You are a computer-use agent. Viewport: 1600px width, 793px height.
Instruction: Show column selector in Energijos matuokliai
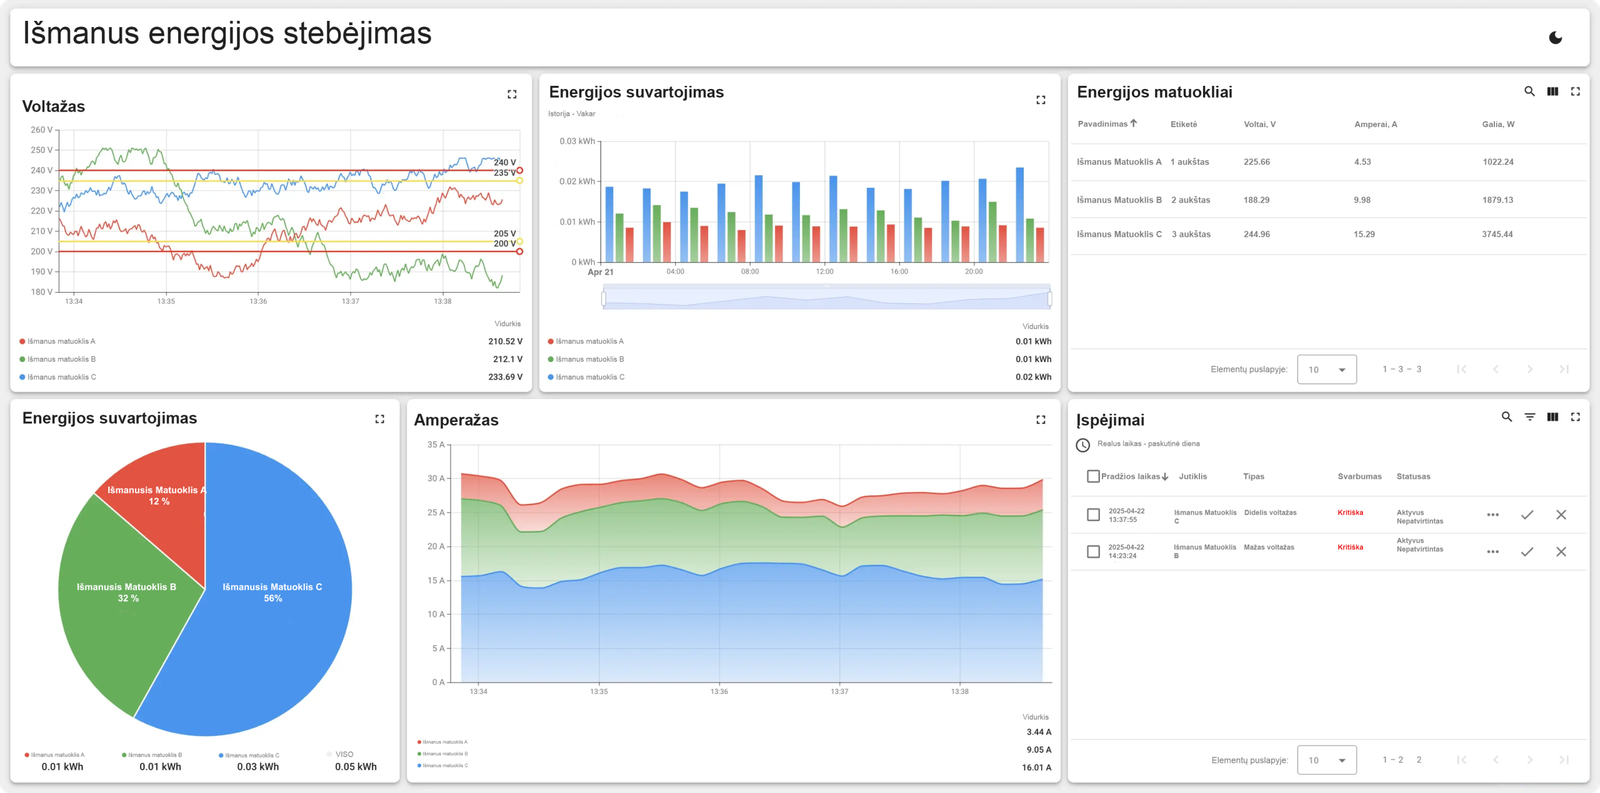1552,91
